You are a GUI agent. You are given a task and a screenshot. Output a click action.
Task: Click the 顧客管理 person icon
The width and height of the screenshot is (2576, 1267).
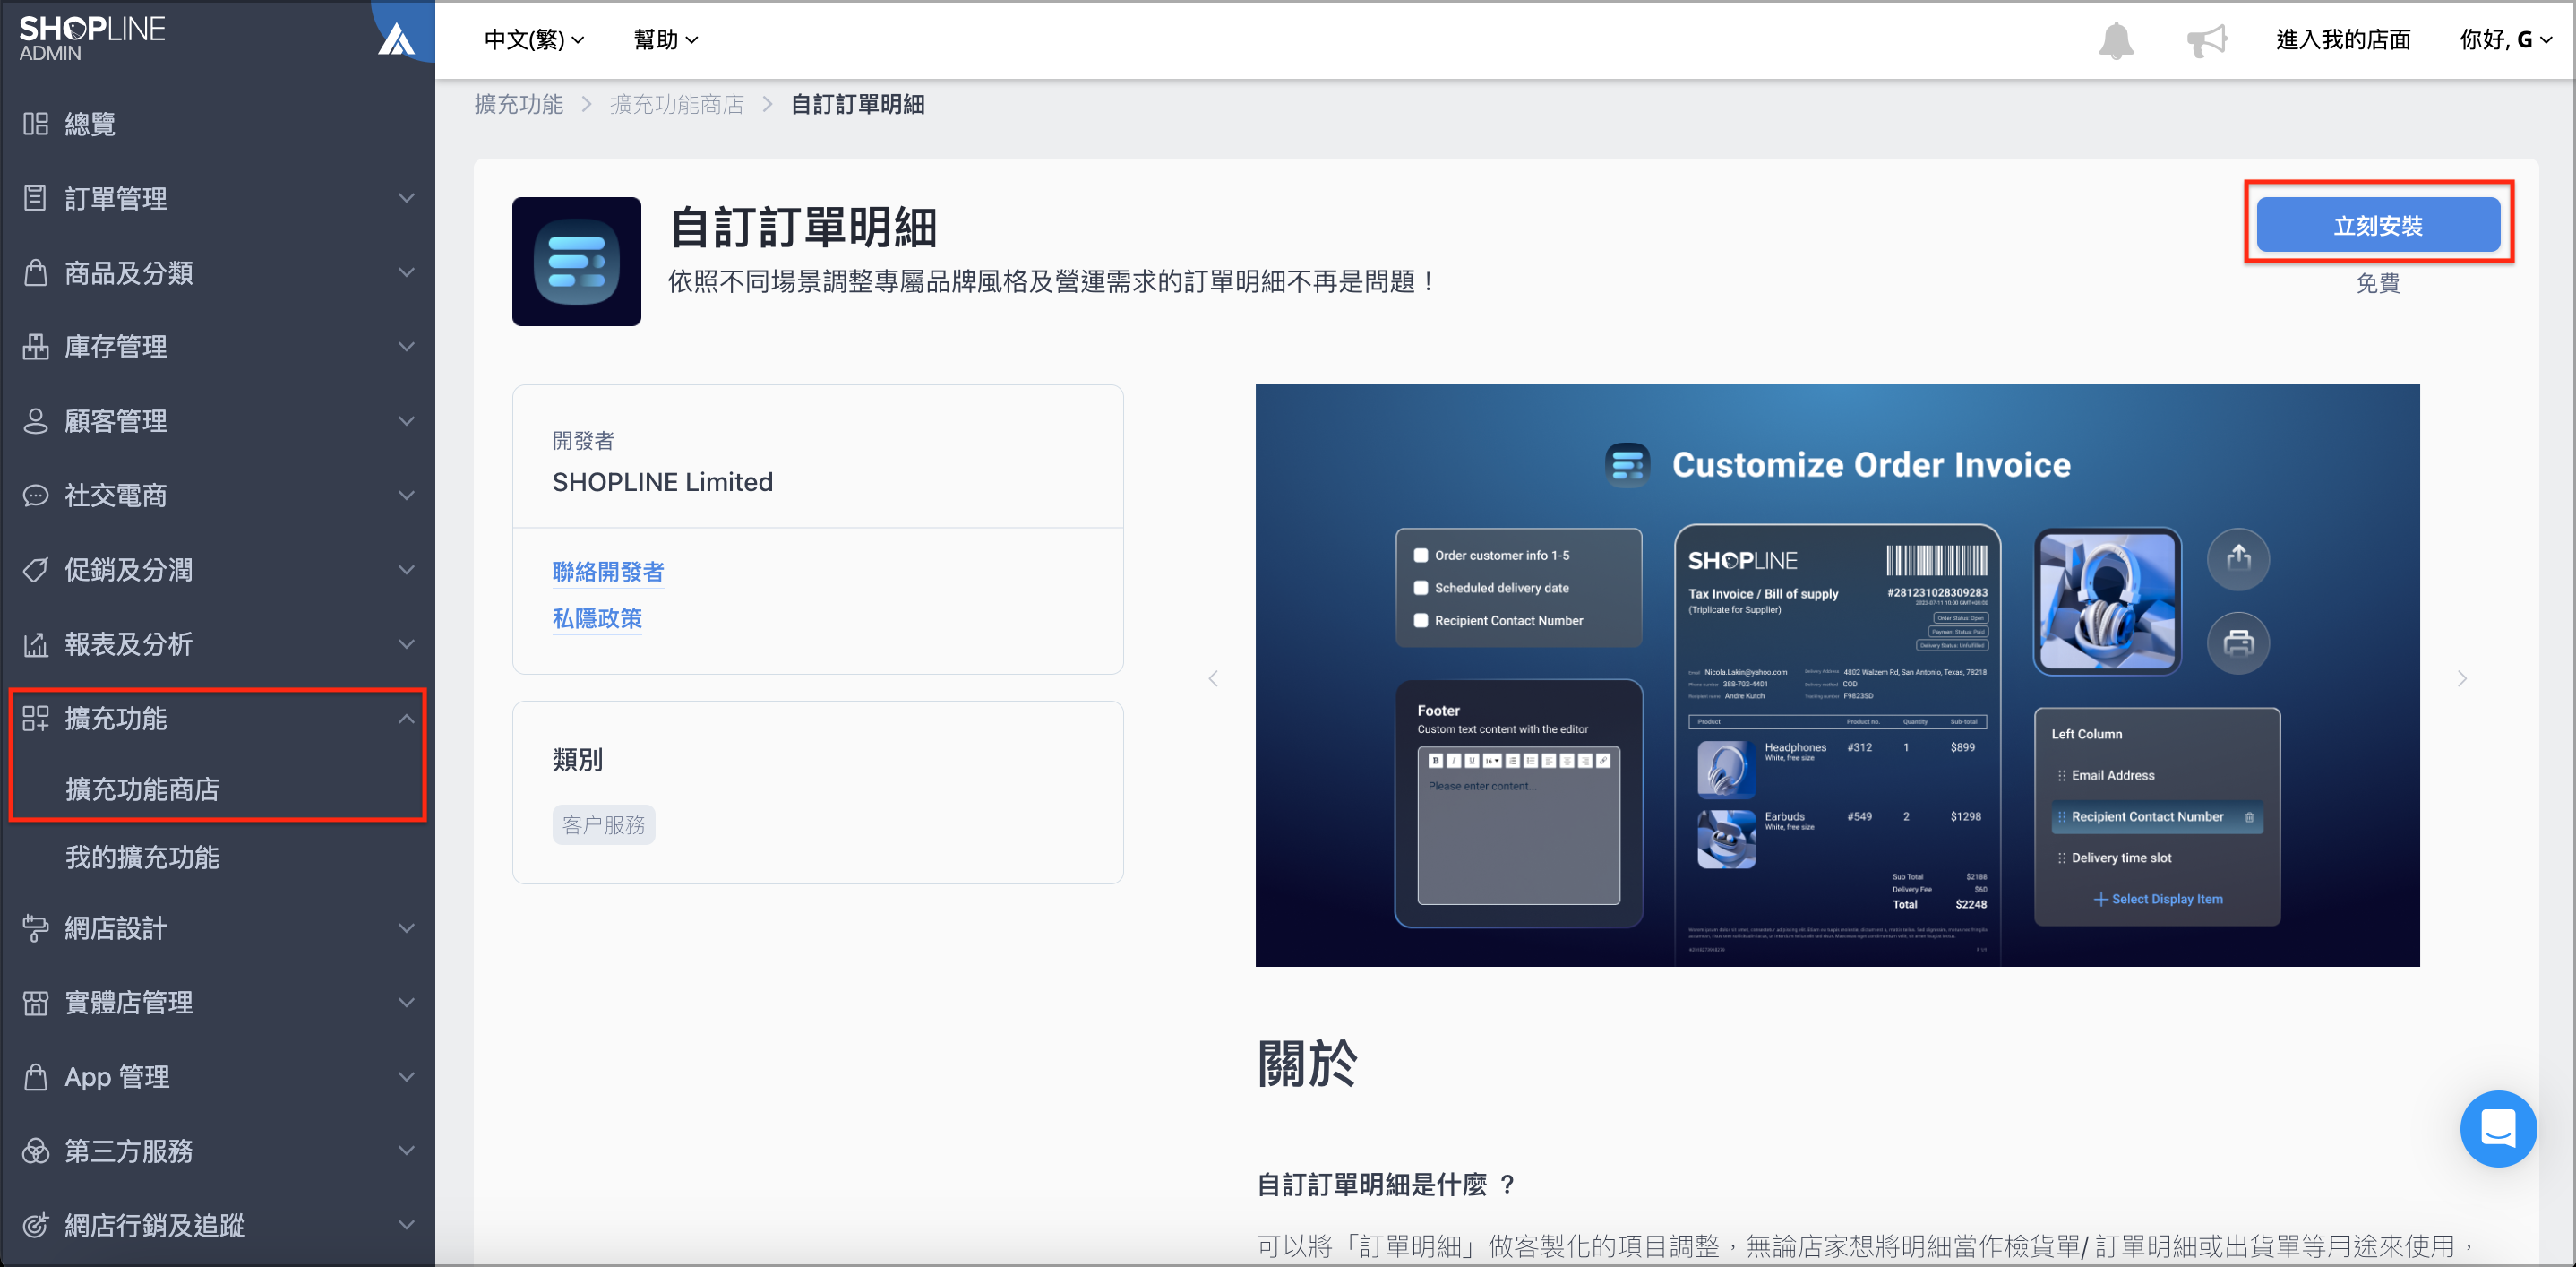pos(36,420)
